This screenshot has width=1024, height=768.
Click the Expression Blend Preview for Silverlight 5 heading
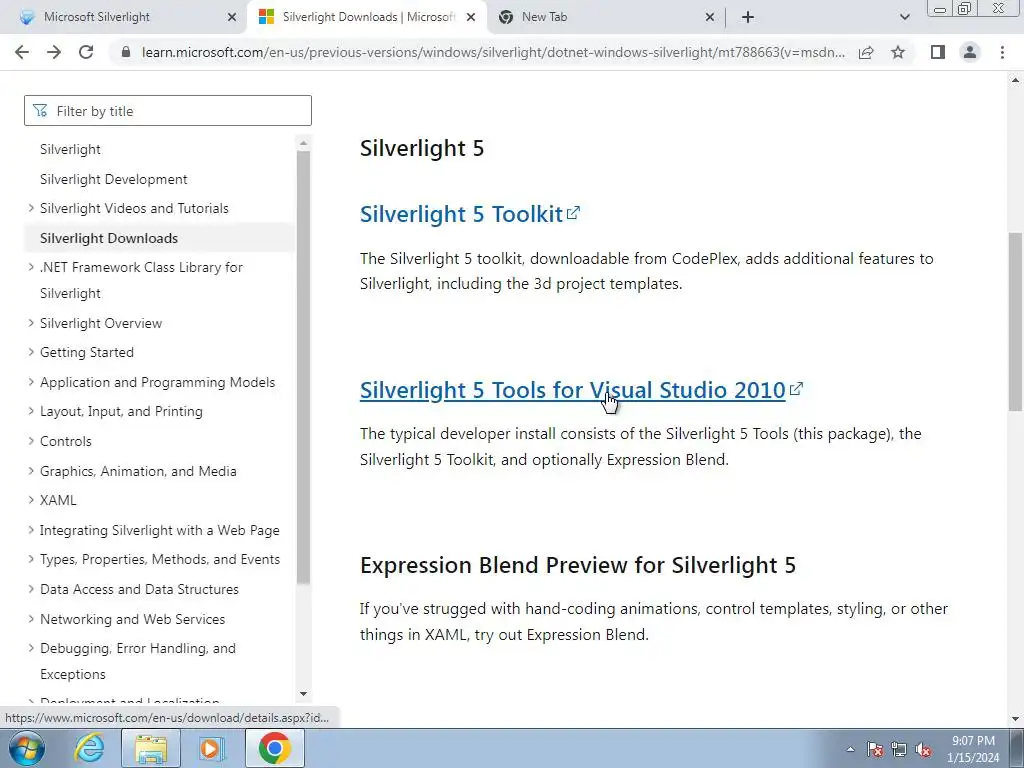(578, 565)
